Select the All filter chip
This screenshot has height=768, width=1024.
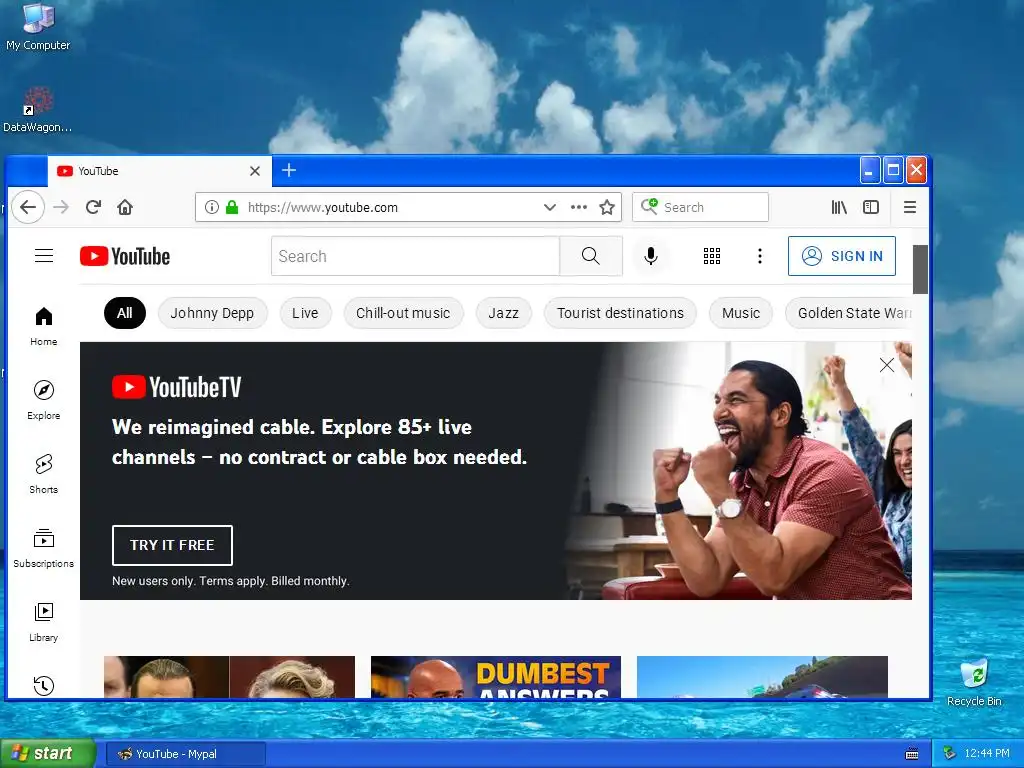tap(125, 313)
